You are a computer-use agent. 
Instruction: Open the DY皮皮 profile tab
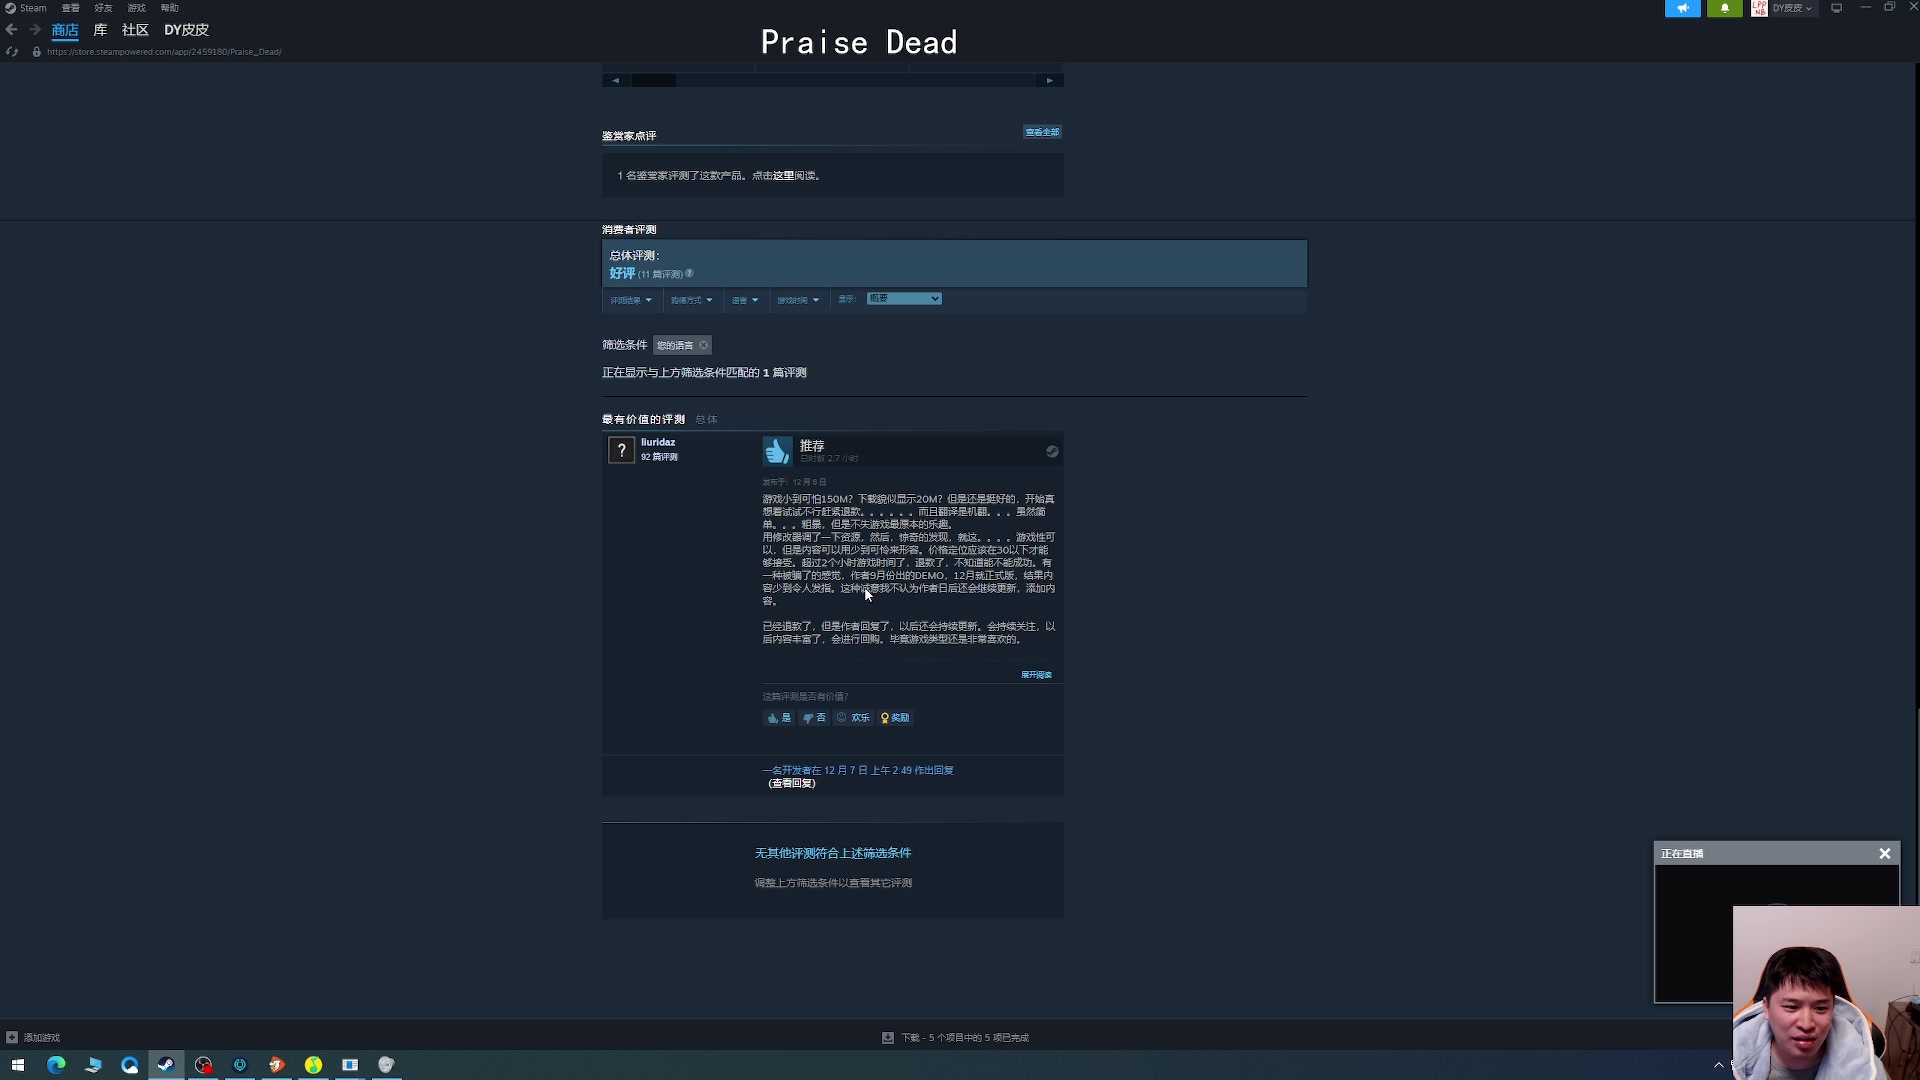click(186, 30)
